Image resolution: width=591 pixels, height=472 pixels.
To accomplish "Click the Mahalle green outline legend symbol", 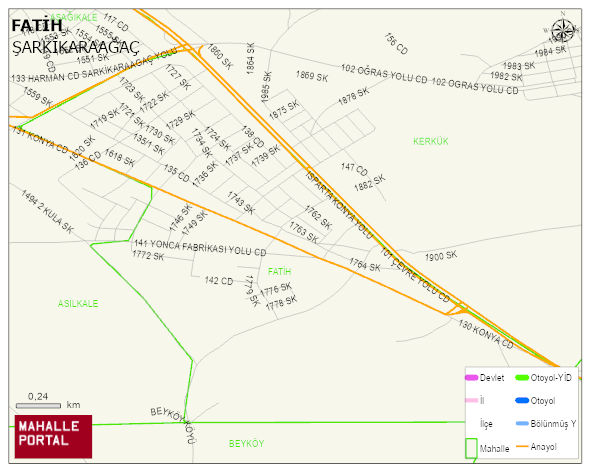I will click(472, 448).
